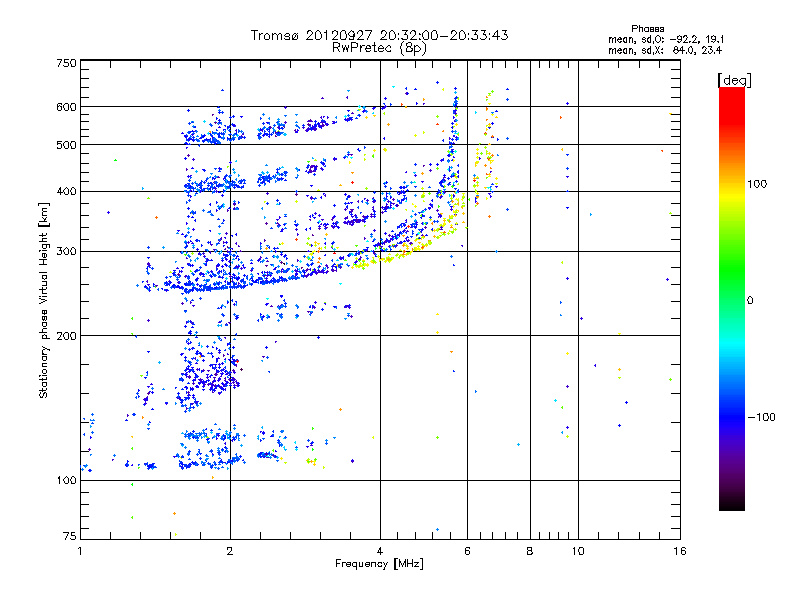
Task: Click the y-axis tick label '400'
Action: point(66,191)
